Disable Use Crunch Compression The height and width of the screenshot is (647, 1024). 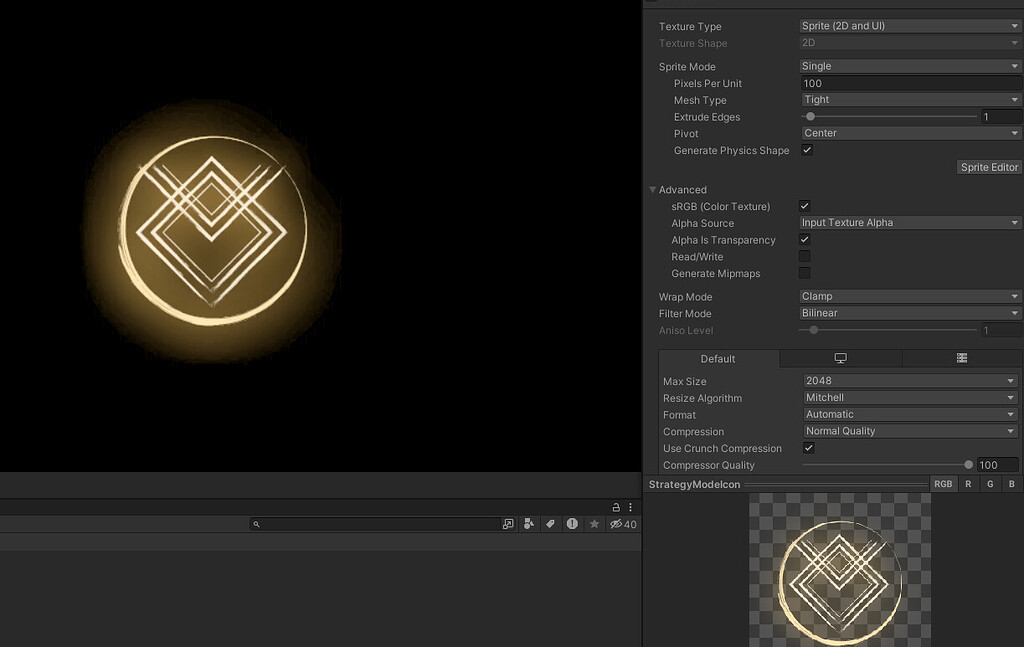click(x=808, y=448)
